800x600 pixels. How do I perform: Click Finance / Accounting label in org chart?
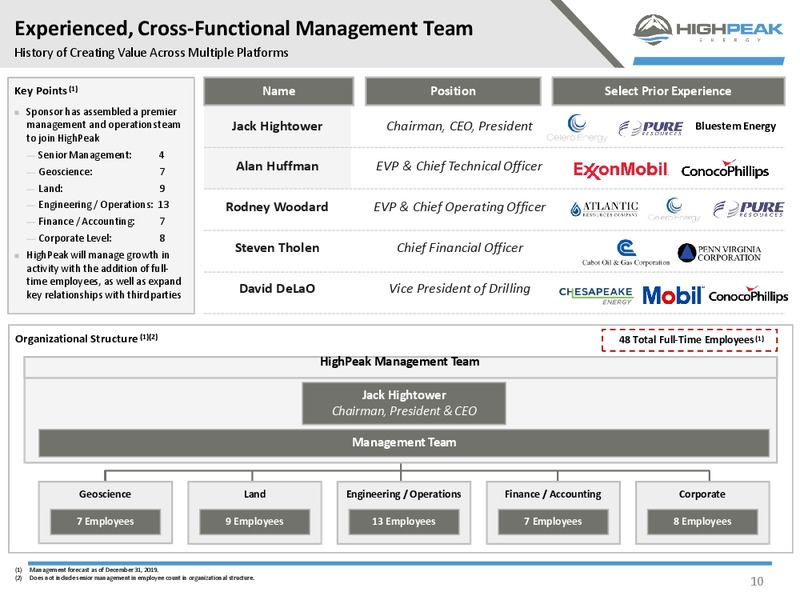click(x=553, y=494)
